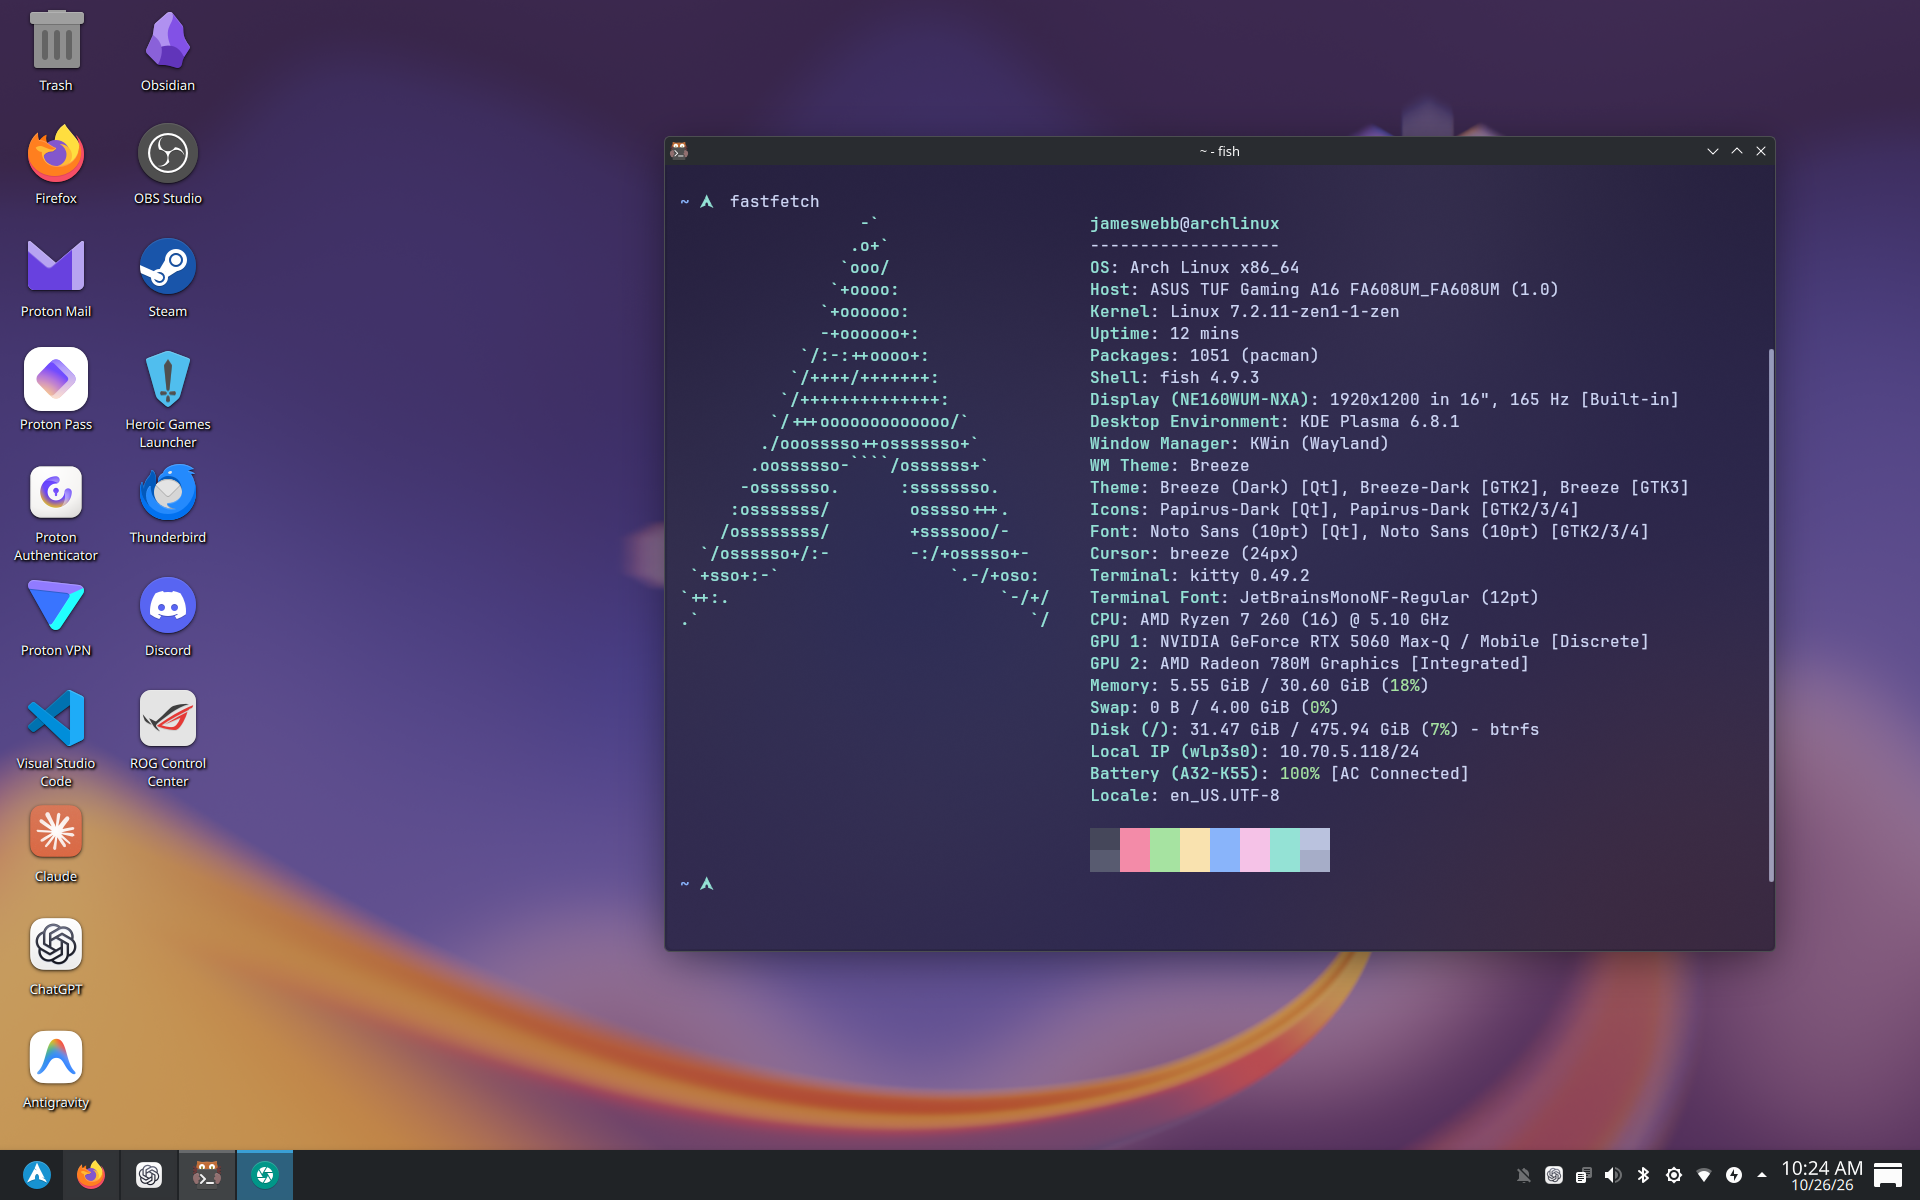Click the teal aperture taskbar icon

point(265,1175)
